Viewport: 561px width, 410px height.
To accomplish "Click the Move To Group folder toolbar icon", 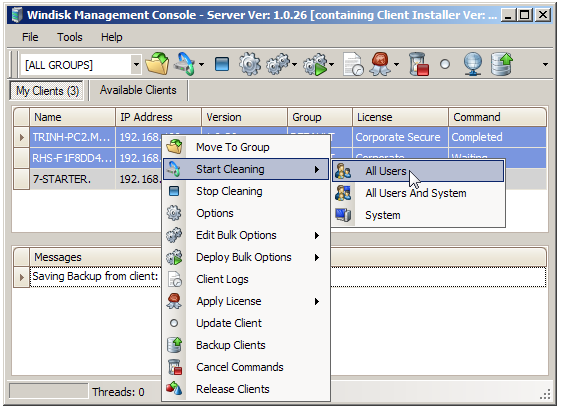I will coord(157,64).
